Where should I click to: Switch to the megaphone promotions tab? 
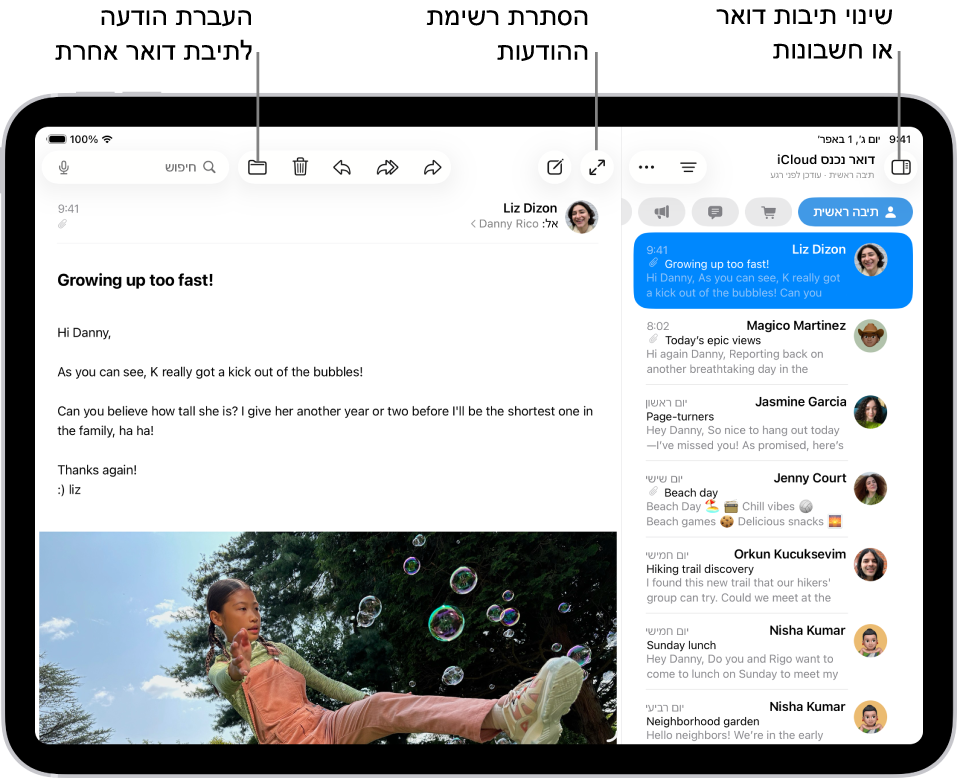tap(661, 212)
